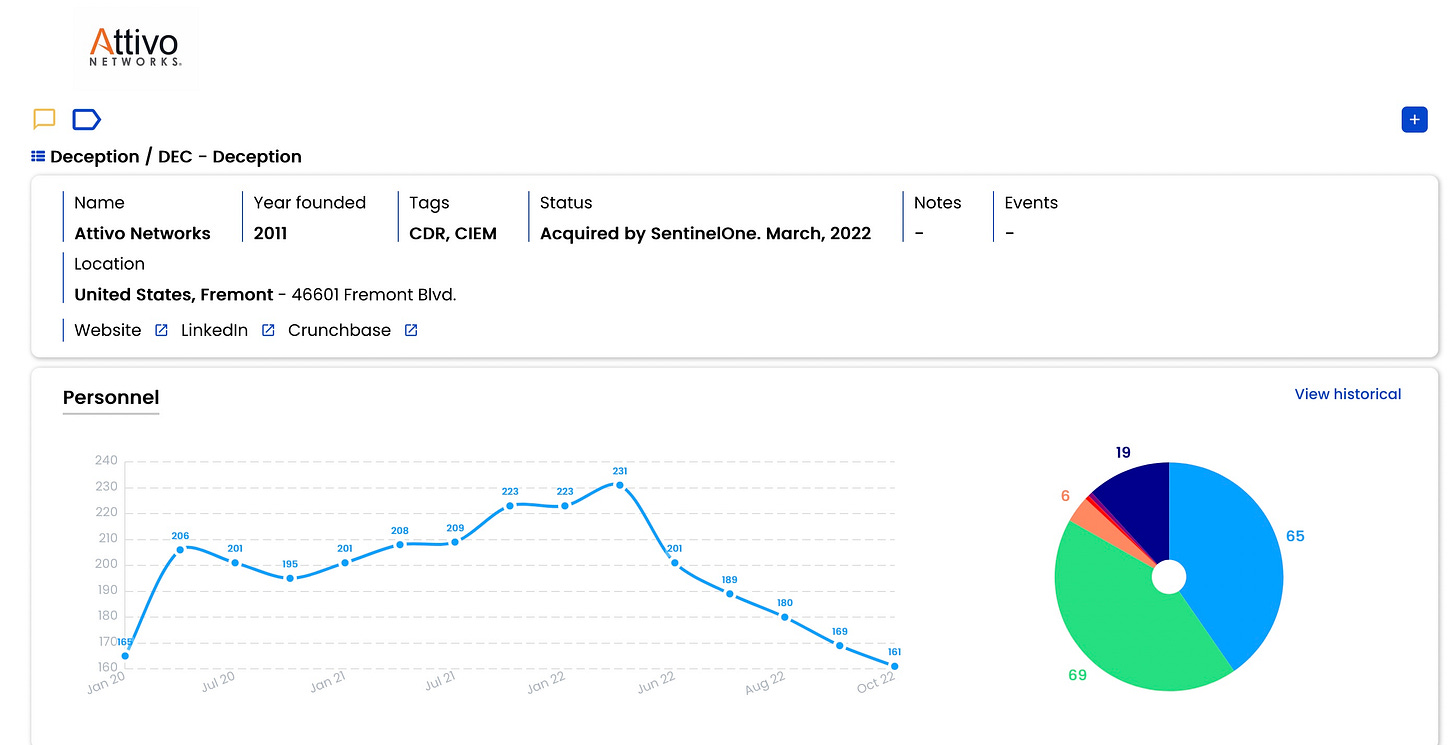Image resolution: width=1456 pixels, height=745 pixels.
Task: Click the 209 data point on chart
Action: [455, 542]
